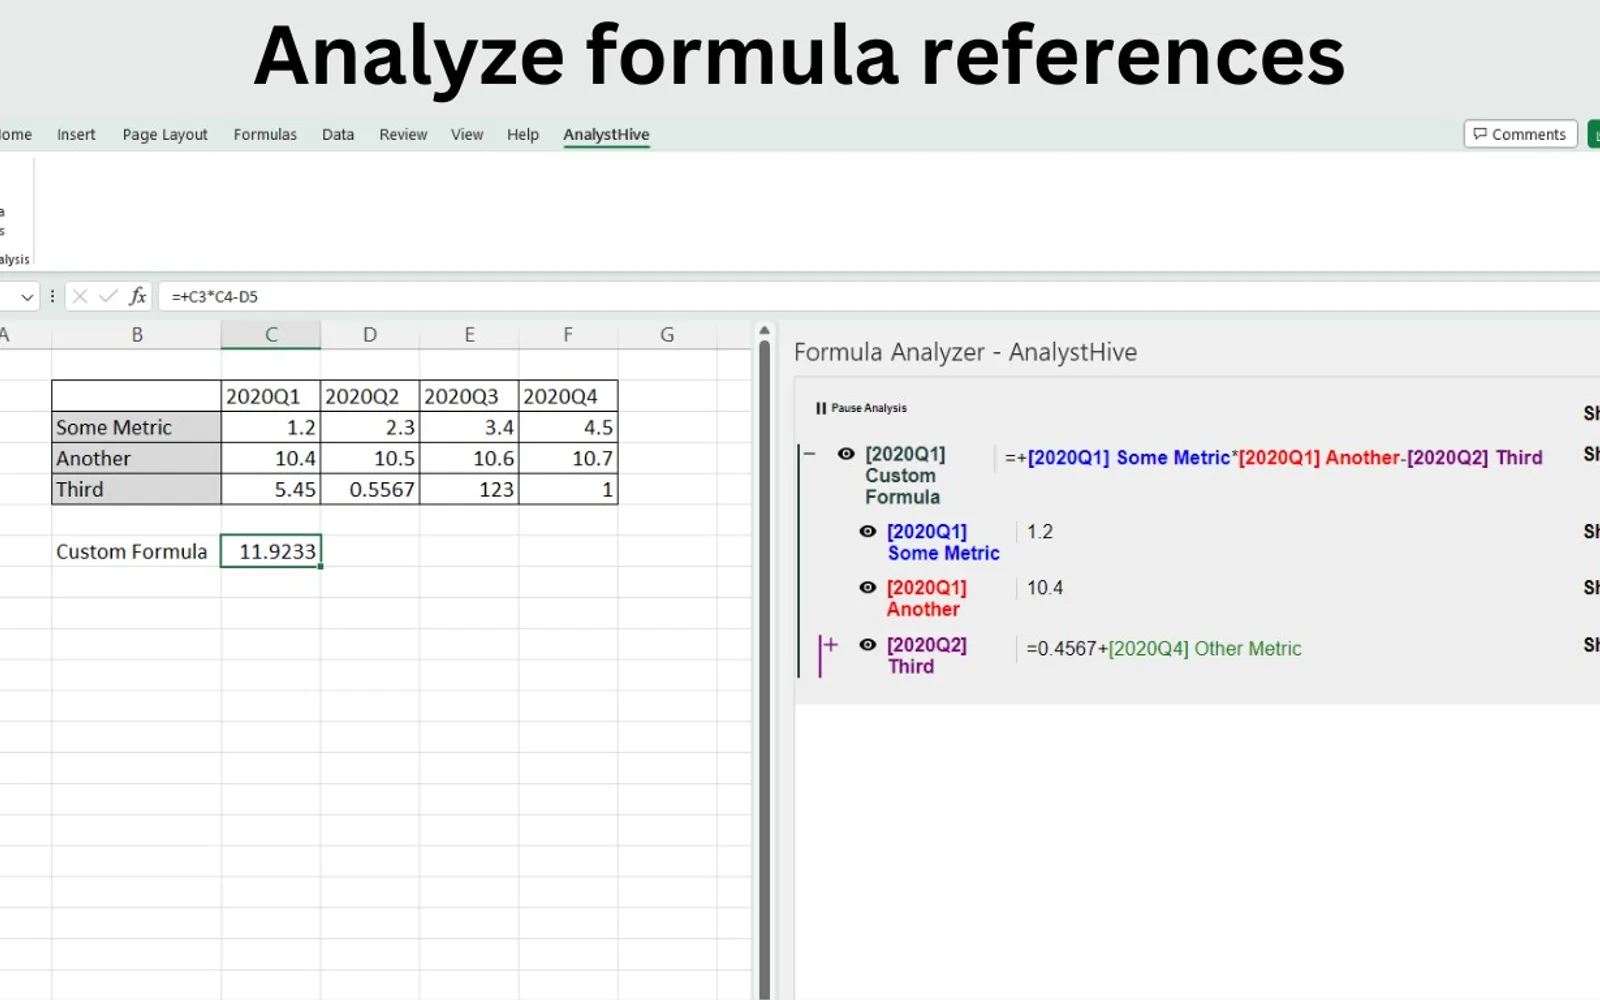Open the Data ribbon tab
Image resolution: width=1600 pixels, height=1000 pixels.
(338, 134)
